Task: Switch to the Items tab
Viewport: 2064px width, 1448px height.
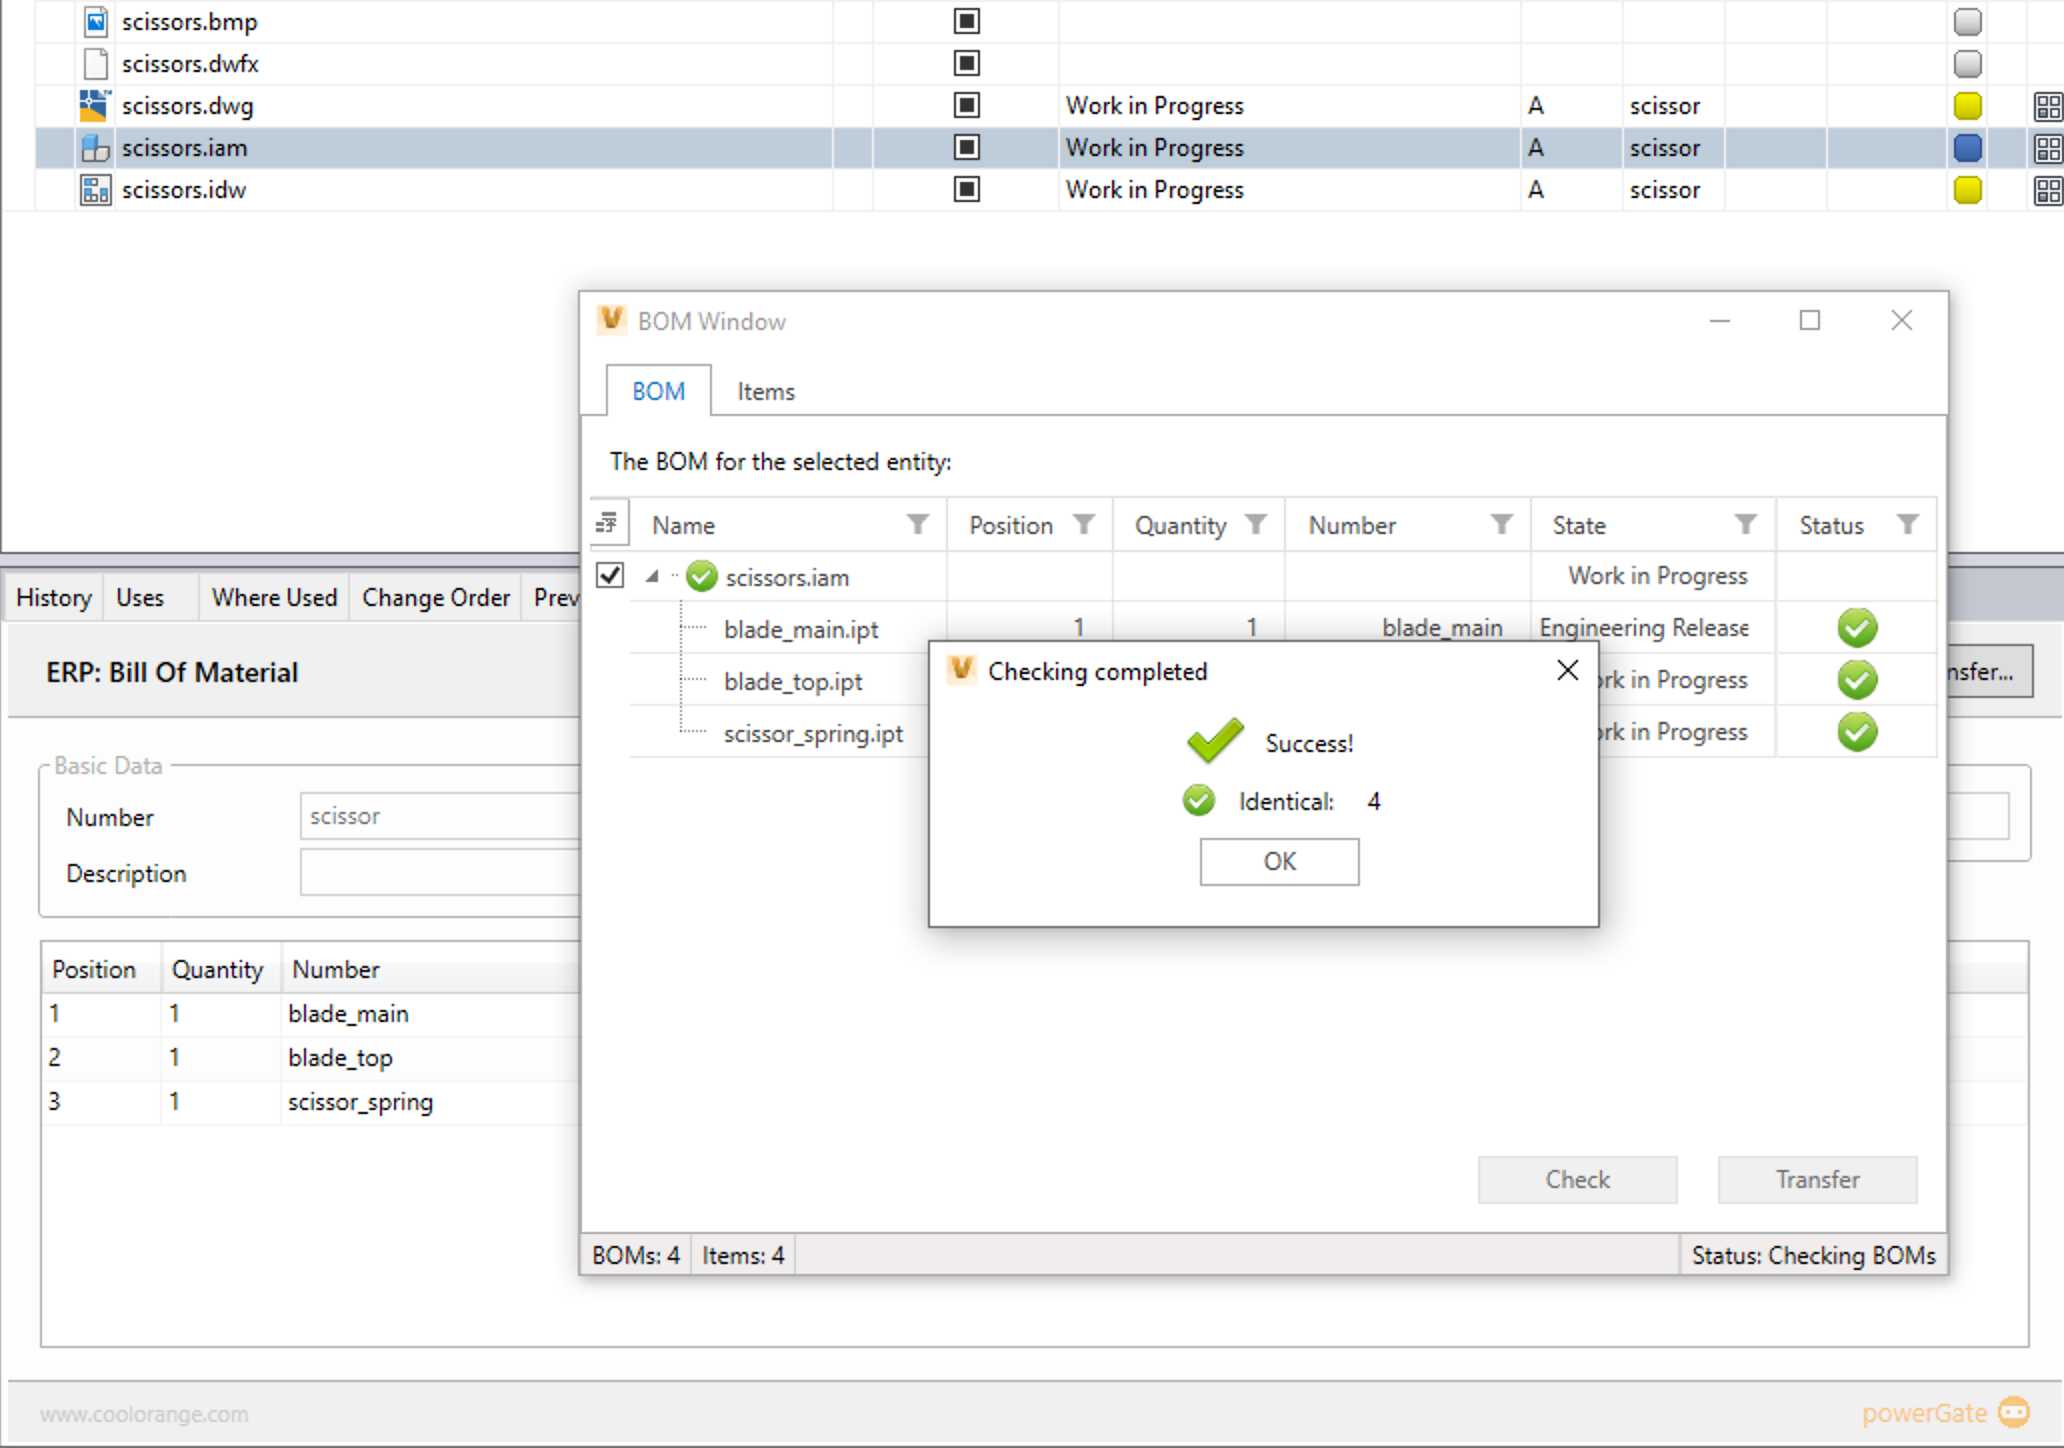Action: point(766,392)
